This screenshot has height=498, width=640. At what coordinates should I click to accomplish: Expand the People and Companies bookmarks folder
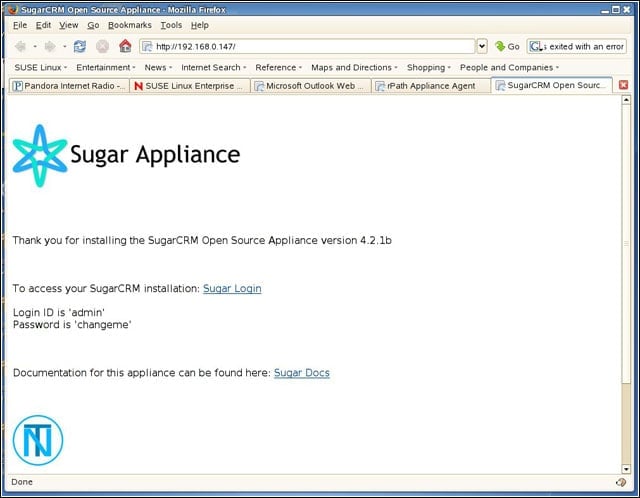pyautogui.click(x=509, y=67)
